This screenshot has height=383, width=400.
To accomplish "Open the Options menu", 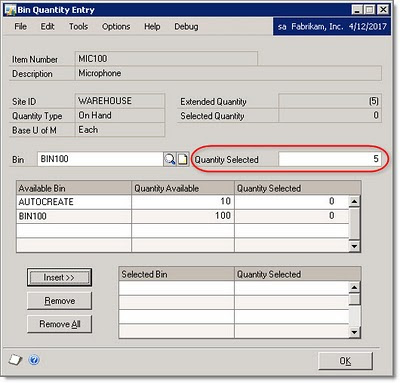I will [x=116, y=26].
